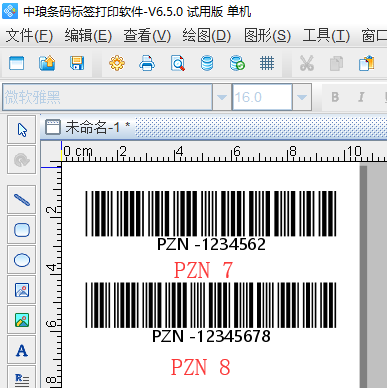Click the Paste clipboard icon
387x388 pixels.
367,63
